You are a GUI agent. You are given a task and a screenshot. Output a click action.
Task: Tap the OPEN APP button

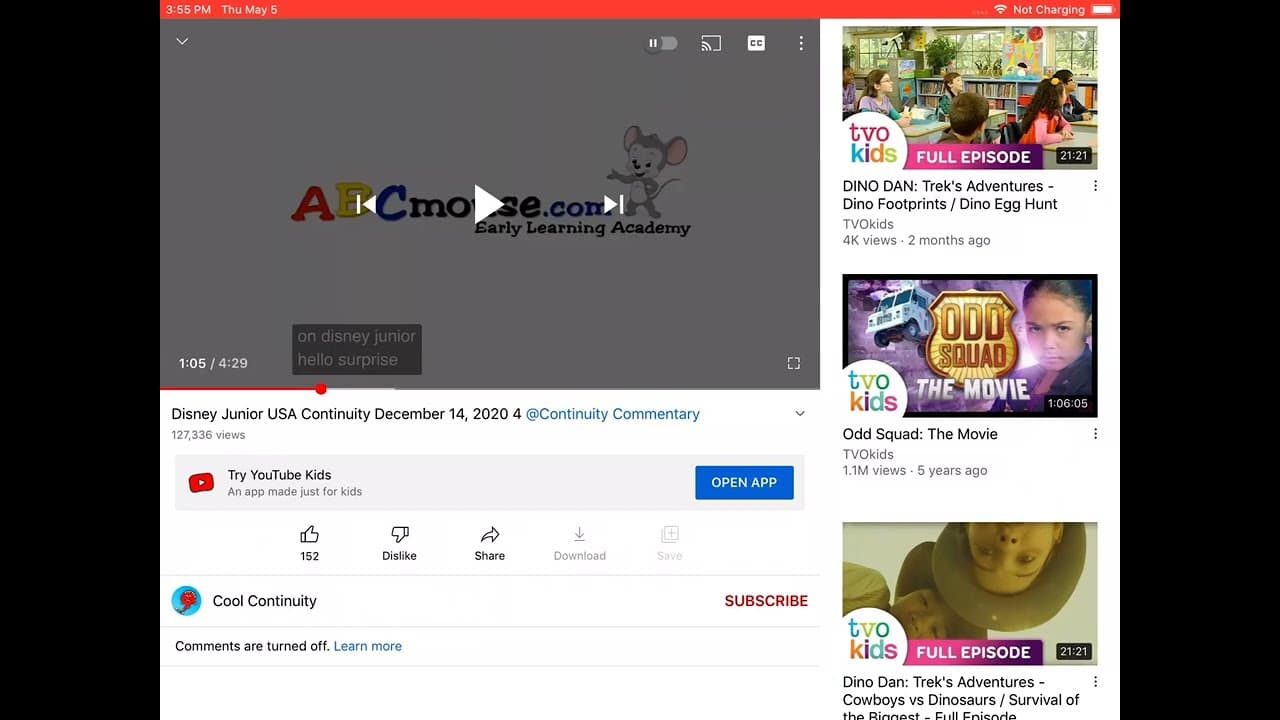coord(744,483)
